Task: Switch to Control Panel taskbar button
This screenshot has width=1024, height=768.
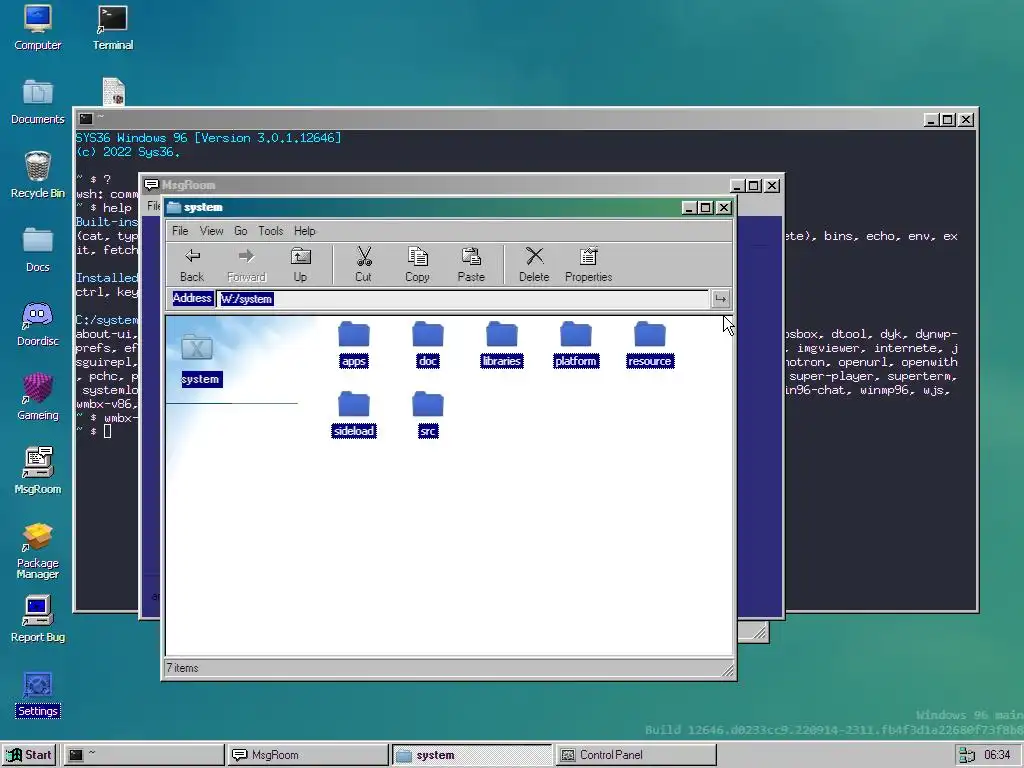Action: coord(636,755)
